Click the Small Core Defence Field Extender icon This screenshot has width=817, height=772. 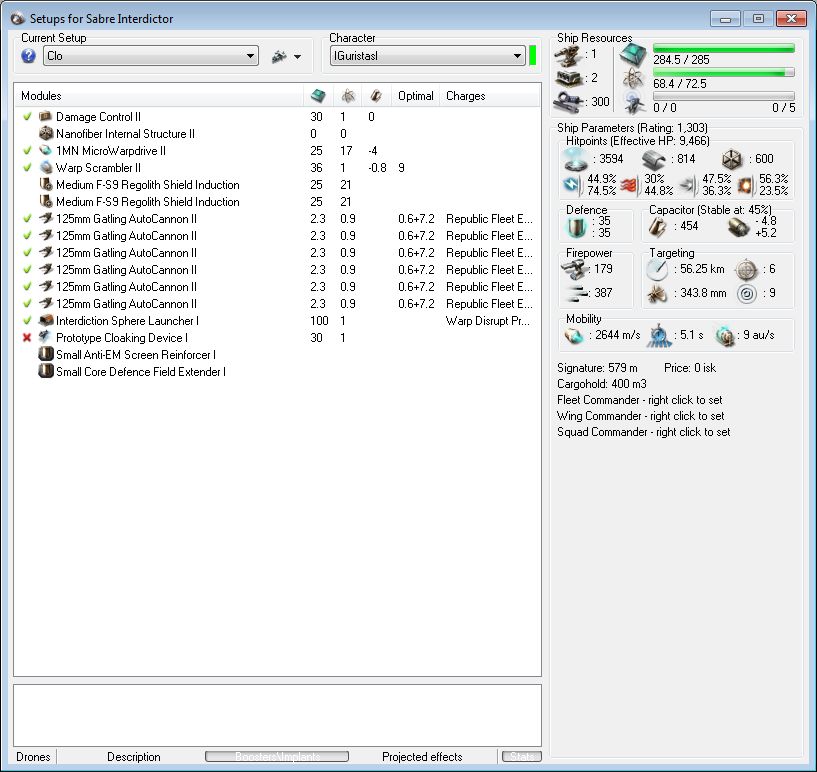tap(46, 371)
